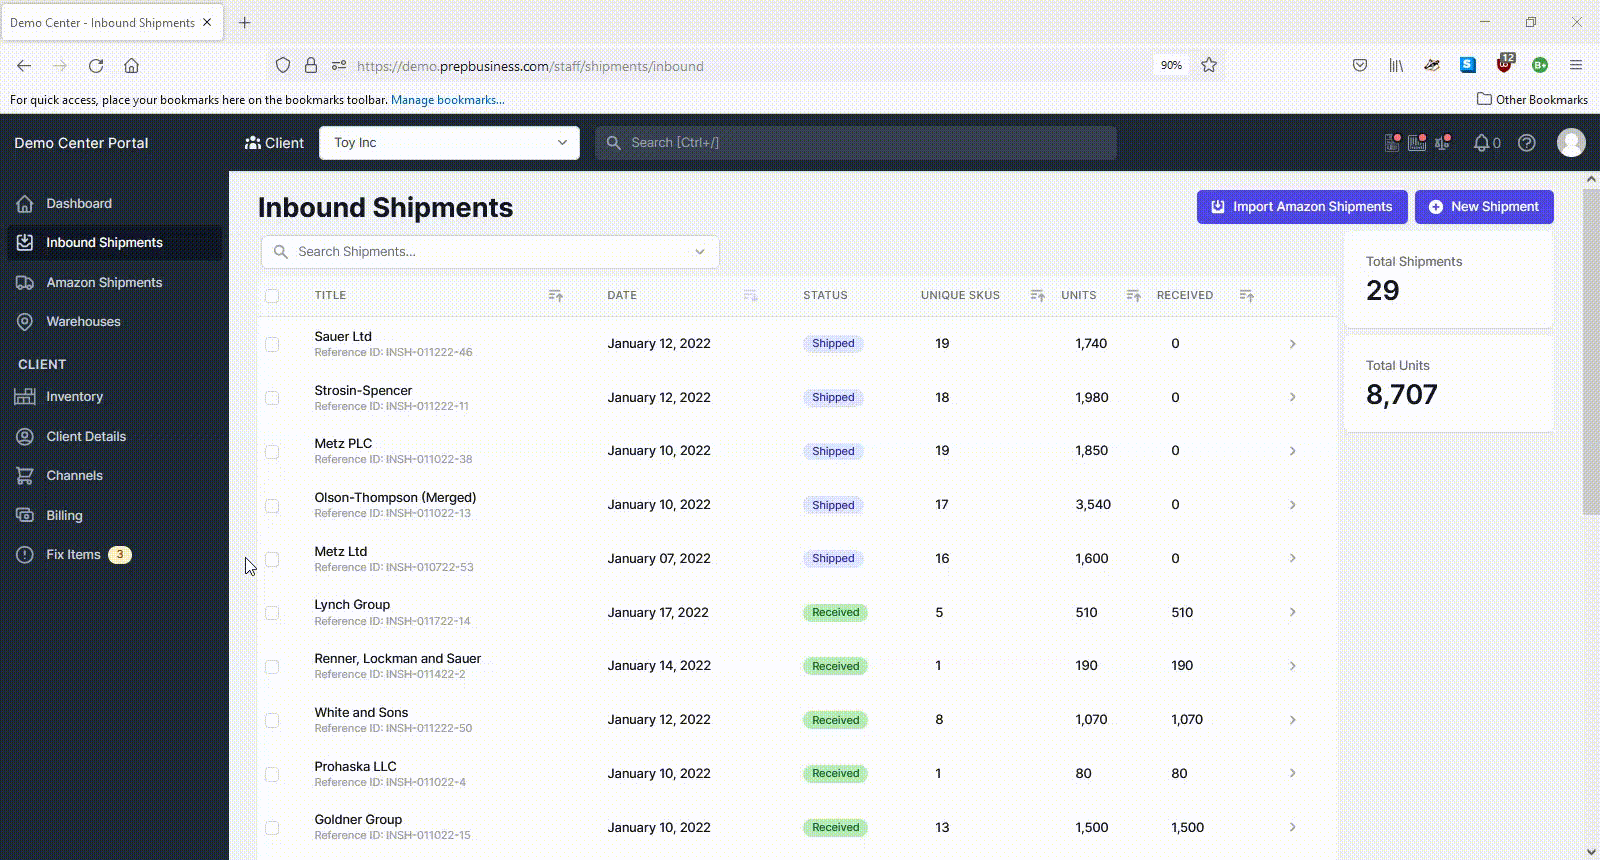Open the help question mark icon
1600x860 pixels.
click(1526, 143)
